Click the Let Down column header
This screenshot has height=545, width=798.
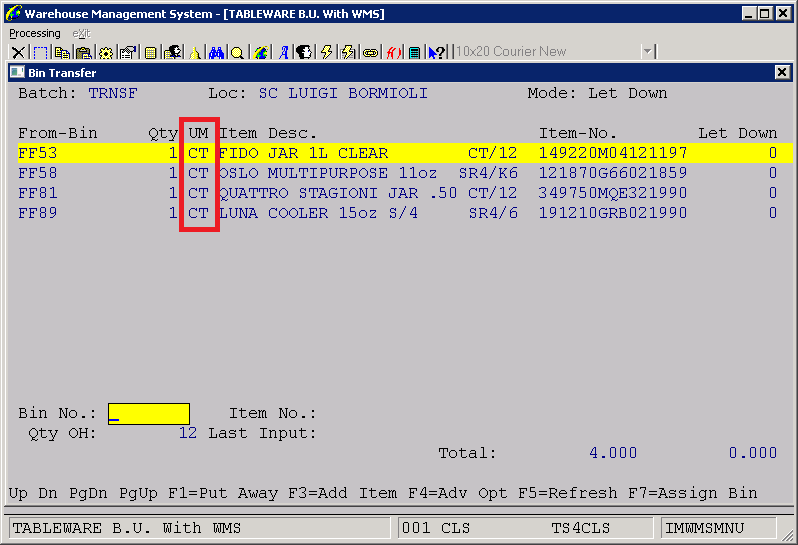[x=737, y=133]
